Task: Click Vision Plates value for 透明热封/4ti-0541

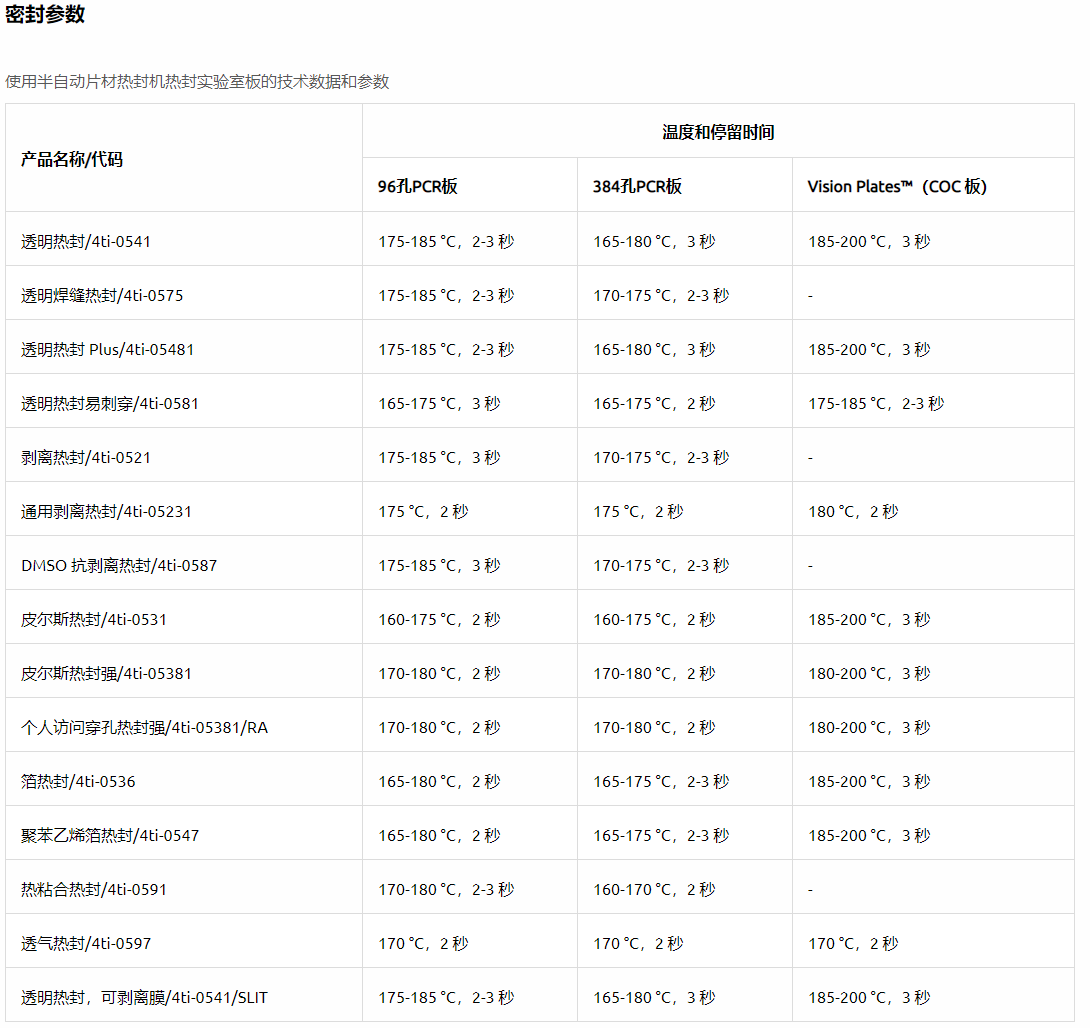Action: coord(869,241)
